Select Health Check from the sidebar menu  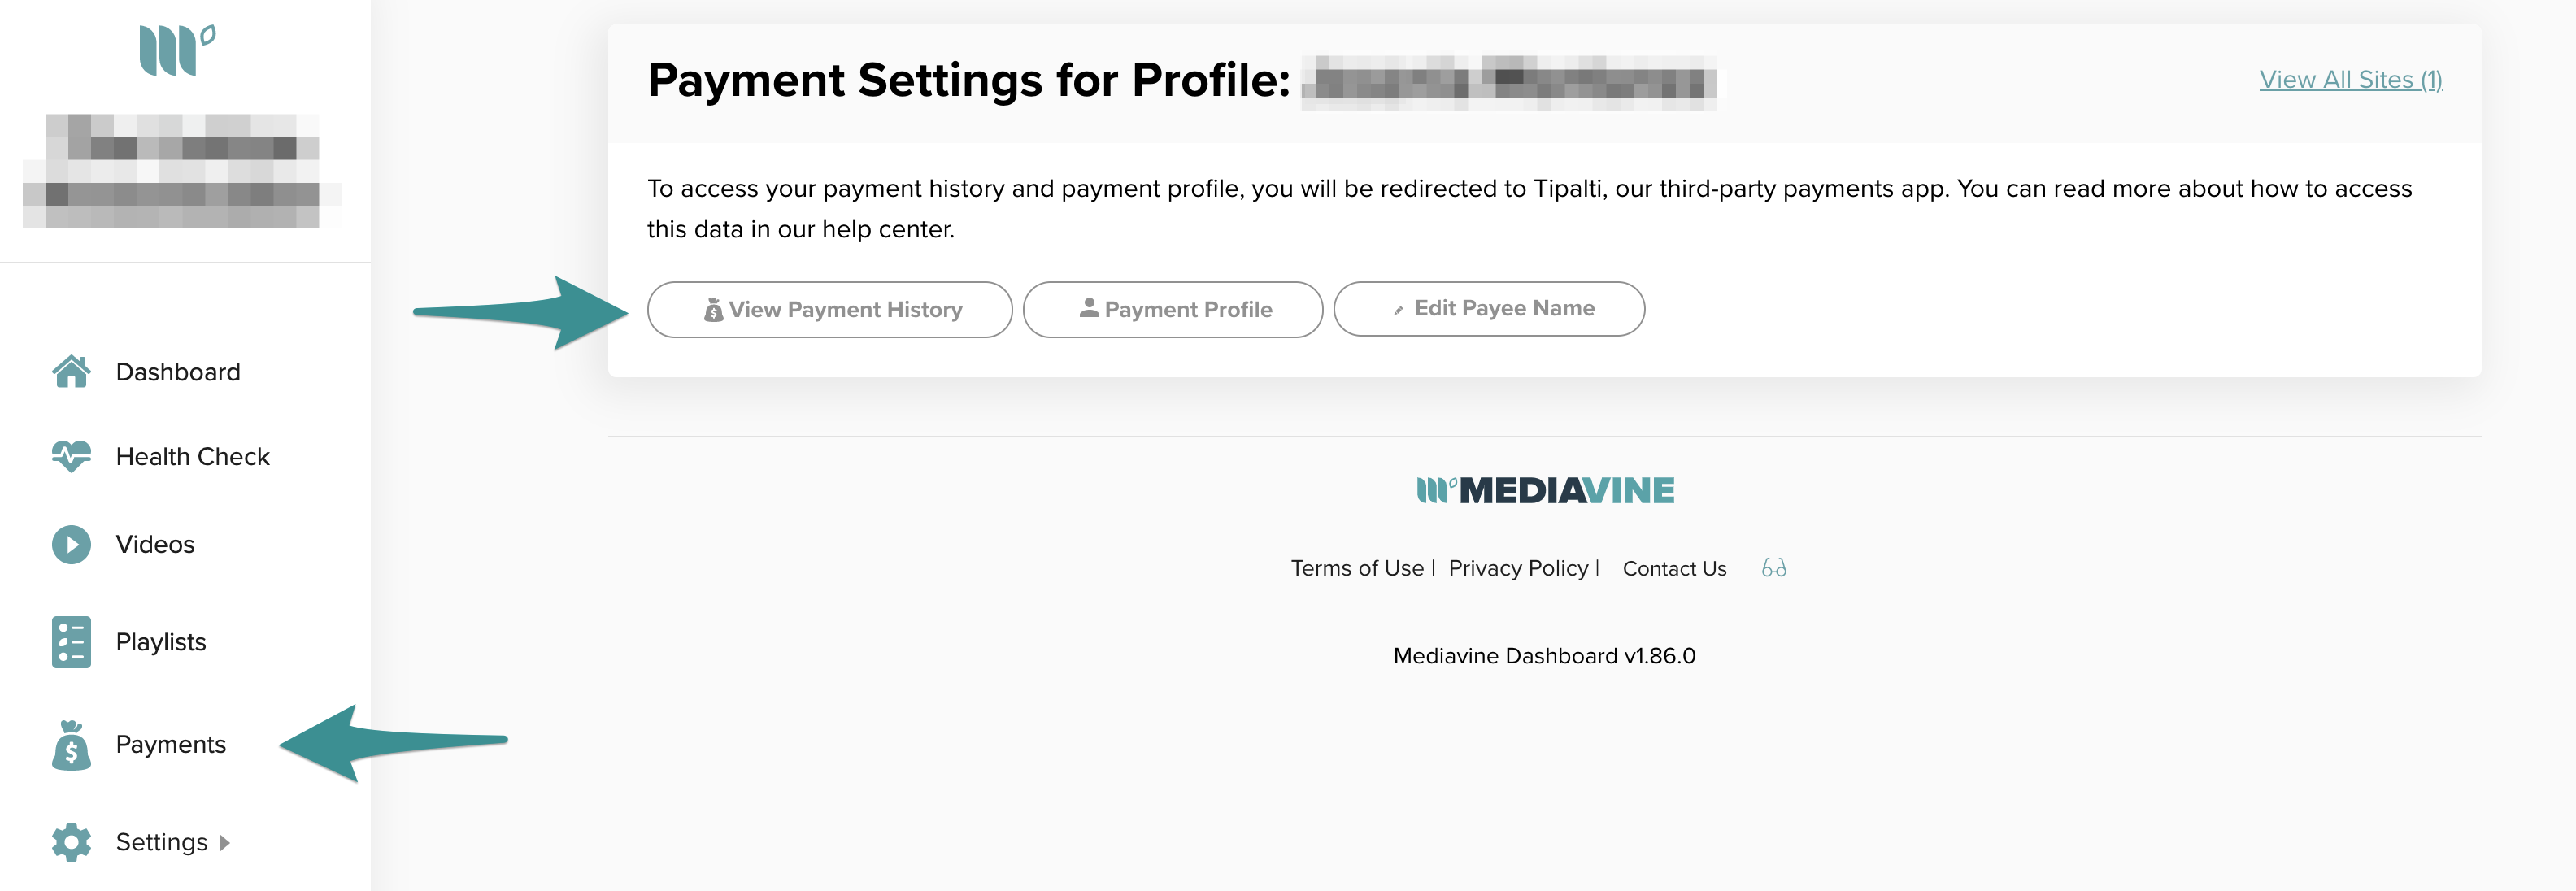coord(192,456)
